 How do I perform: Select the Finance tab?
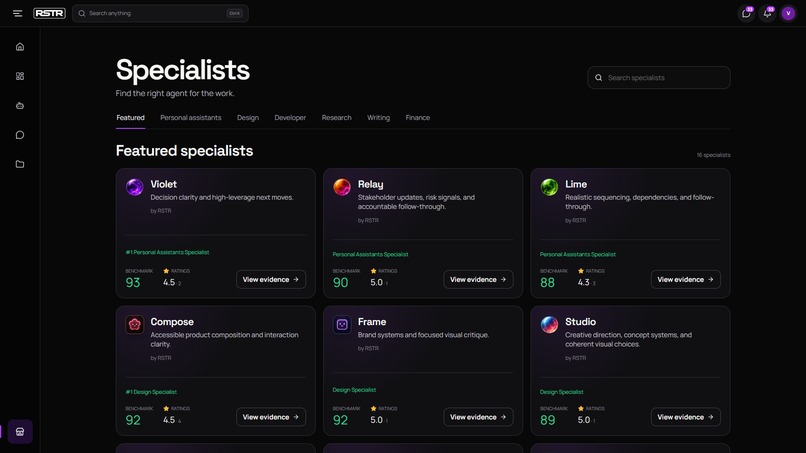coord(417,118)
